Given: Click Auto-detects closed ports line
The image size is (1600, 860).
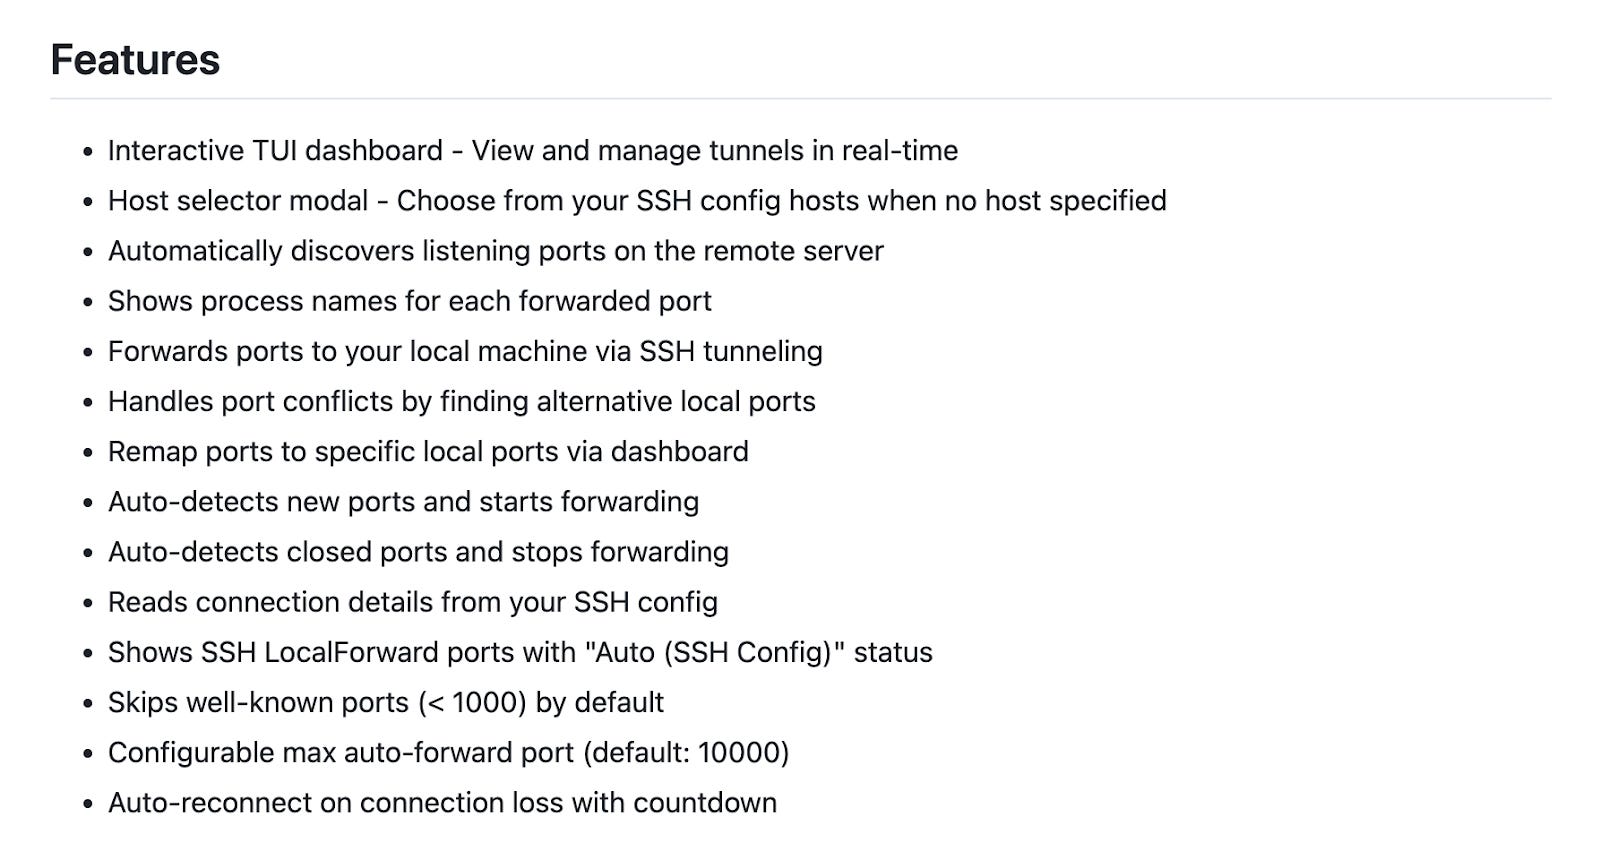Looking at the screenshot, I should (x=418, y=551).
